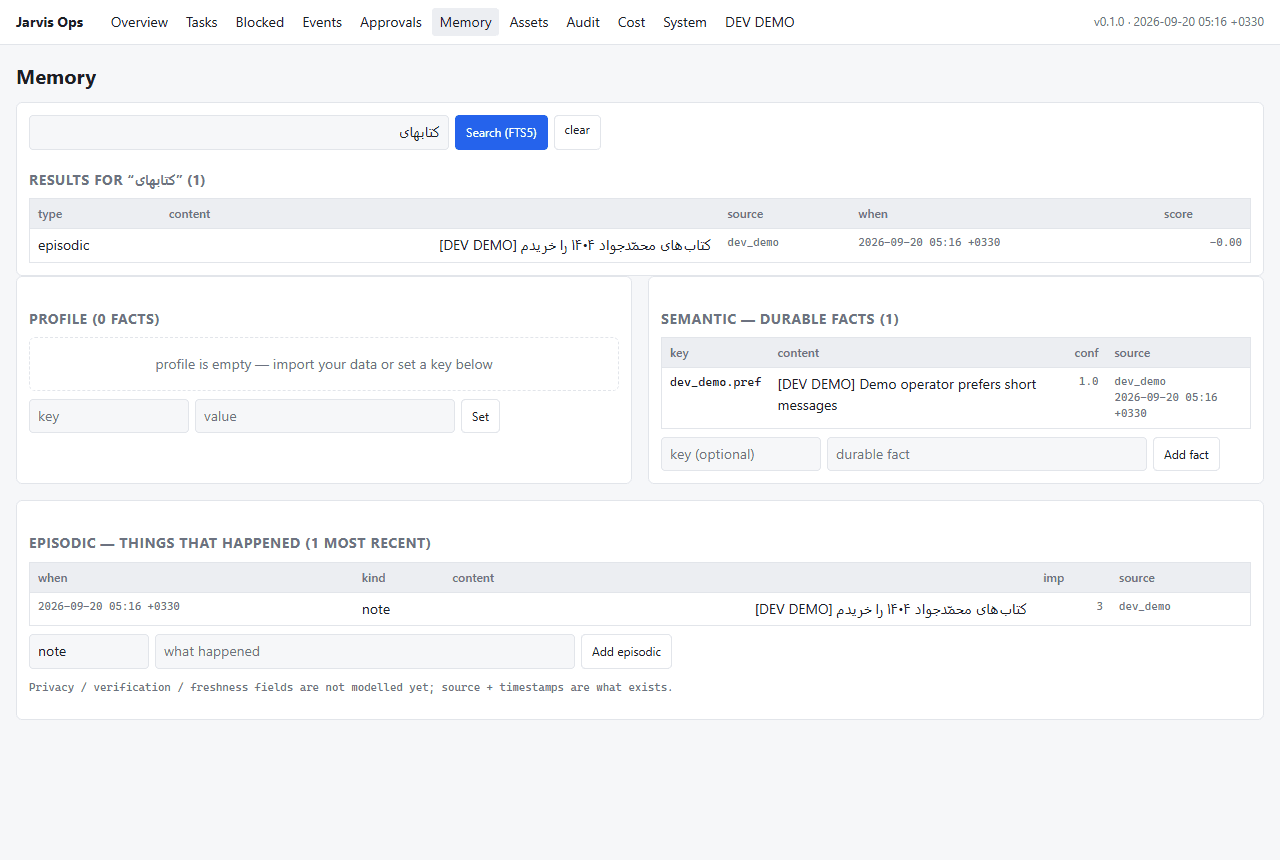Open the Overview page
Viewport: 1280px width, 860px height.
point(139,22)
